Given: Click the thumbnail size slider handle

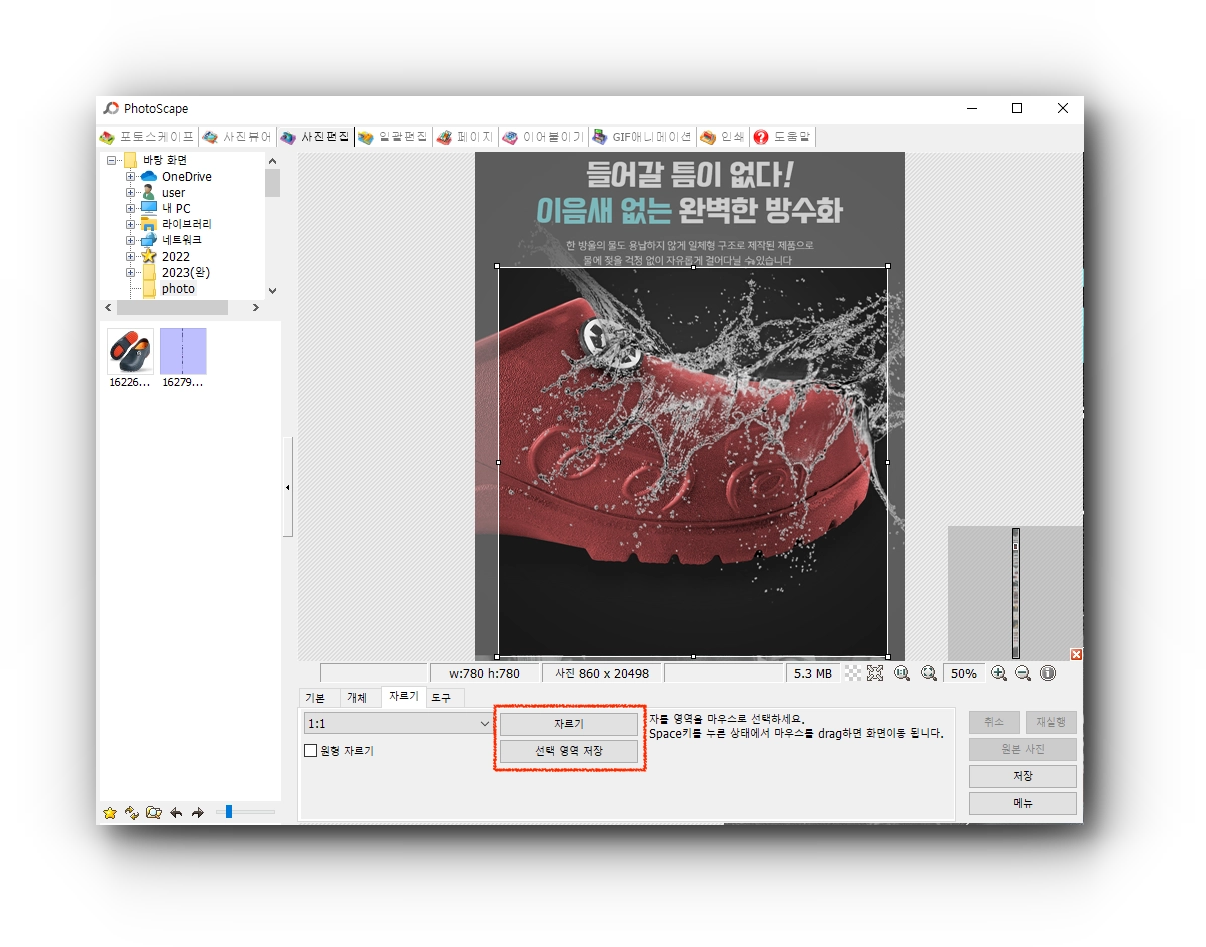Looking at the screenshot, I should click(x=229, y=812).
